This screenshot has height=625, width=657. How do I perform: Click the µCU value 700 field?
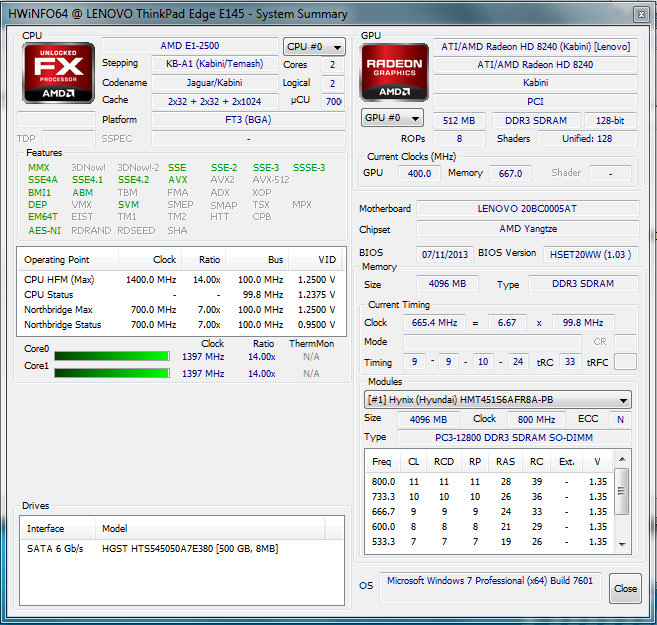pyautogui.click(x=333, y=101)
